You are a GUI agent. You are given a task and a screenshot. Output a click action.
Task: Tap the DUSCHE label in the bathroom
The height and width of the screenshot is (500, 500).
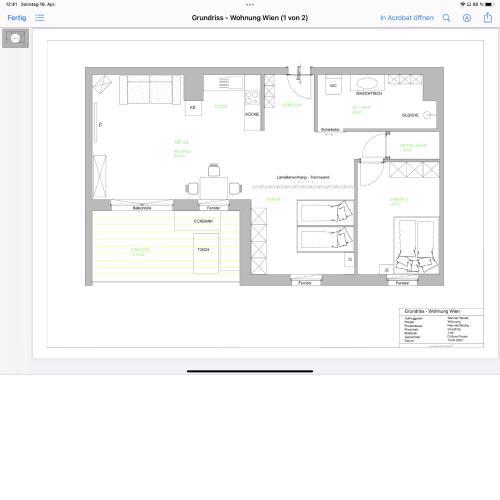[410, 115]
